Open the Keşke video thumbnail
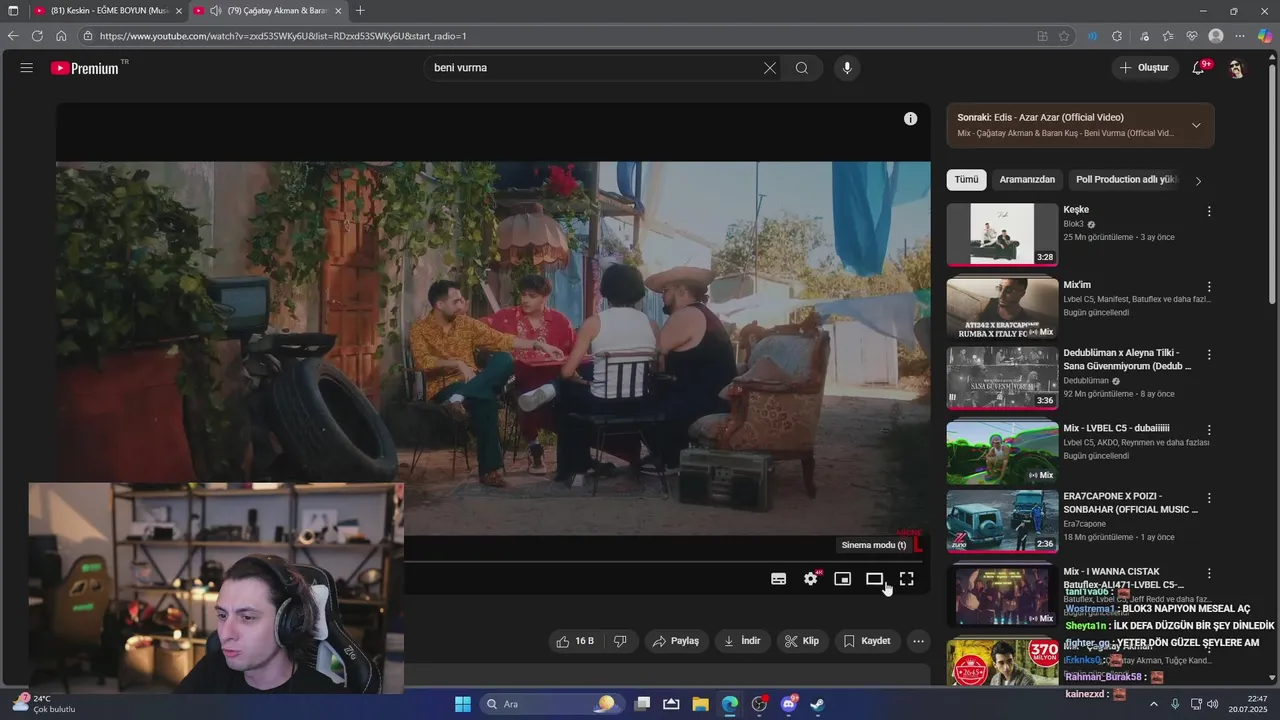 (1002, 235)
